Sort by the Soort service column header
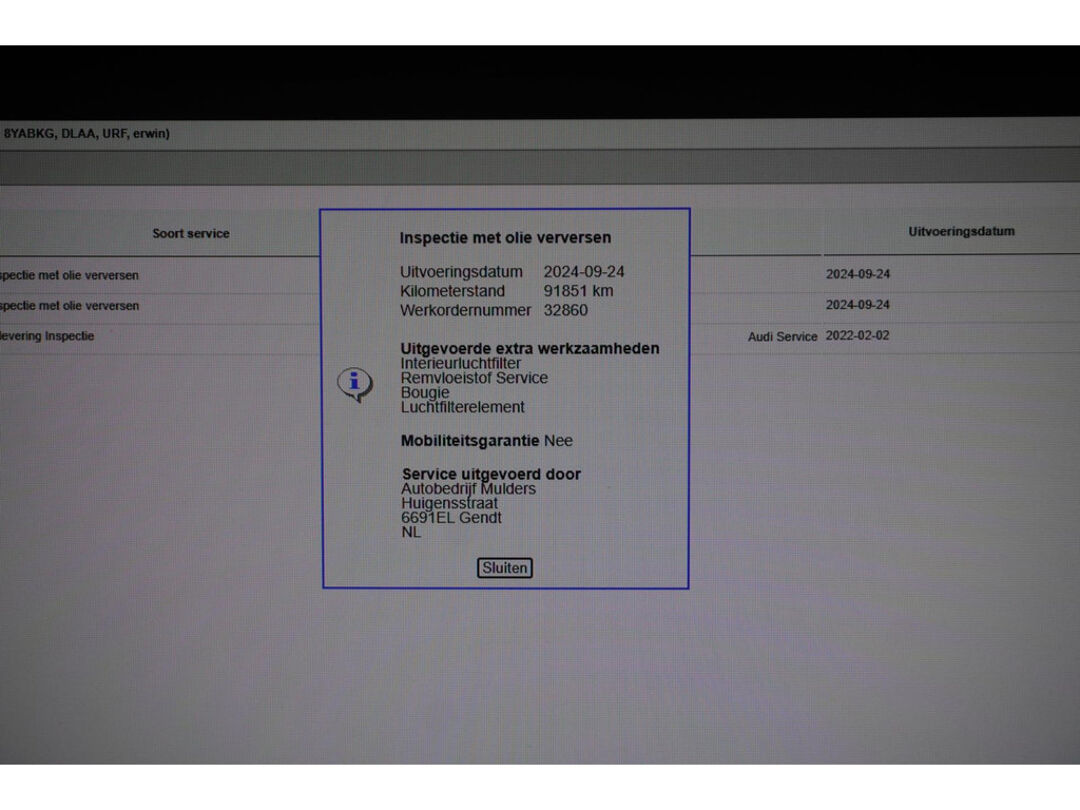This screenshot has height=810, width=1080. [x=190, y=233]
